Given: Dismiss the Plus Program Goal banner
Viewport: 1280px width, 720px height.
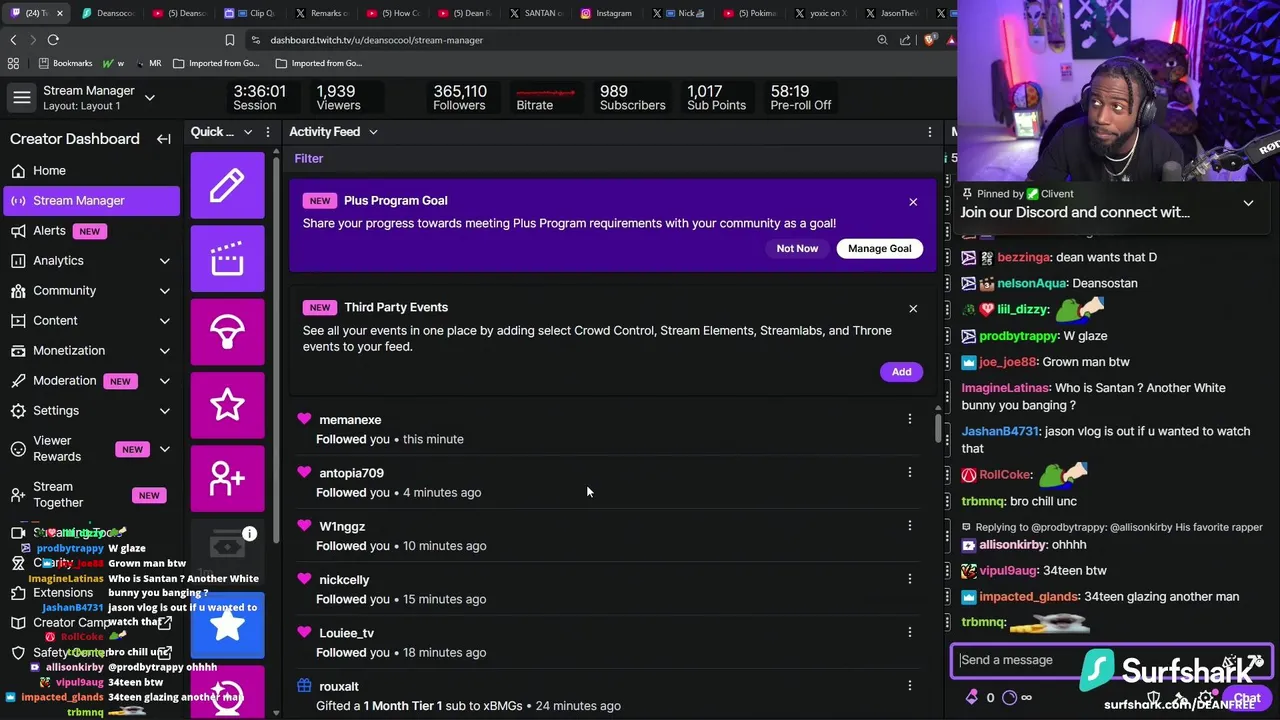Looking at the screenshot, I should [x=913, y=202].
